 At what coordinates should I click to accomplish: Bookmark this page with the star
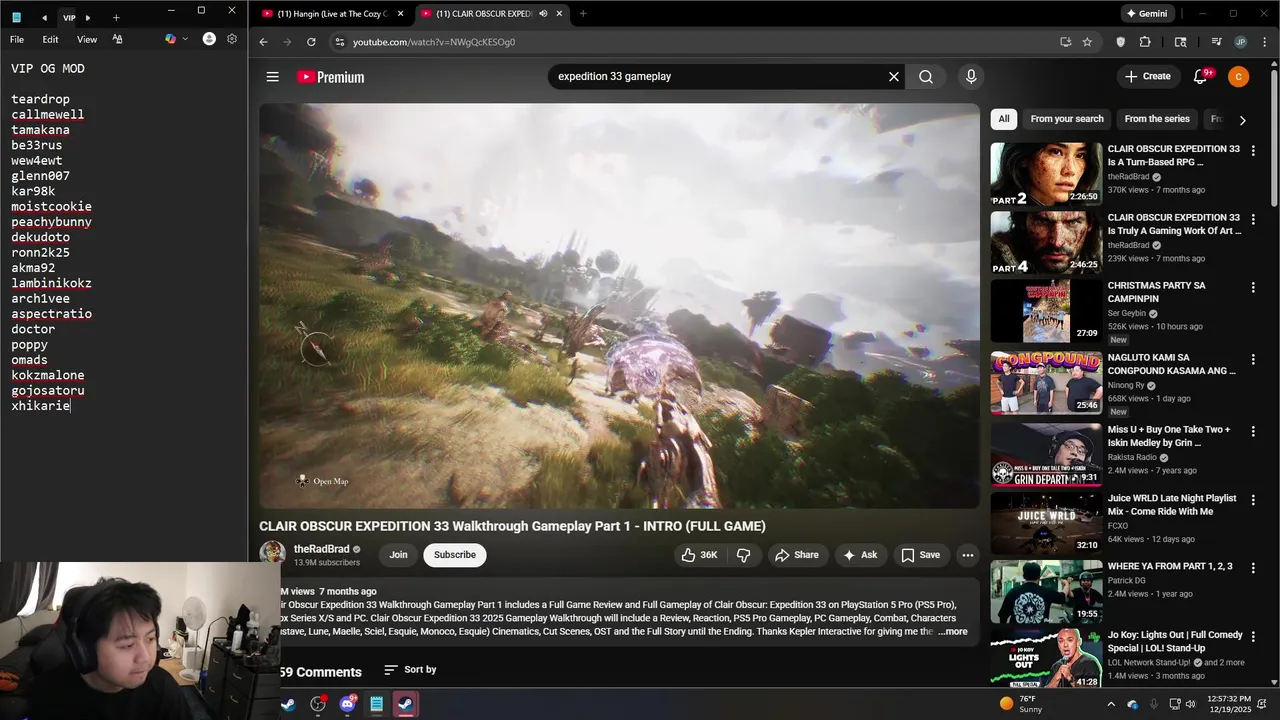tap(1087, 42)
